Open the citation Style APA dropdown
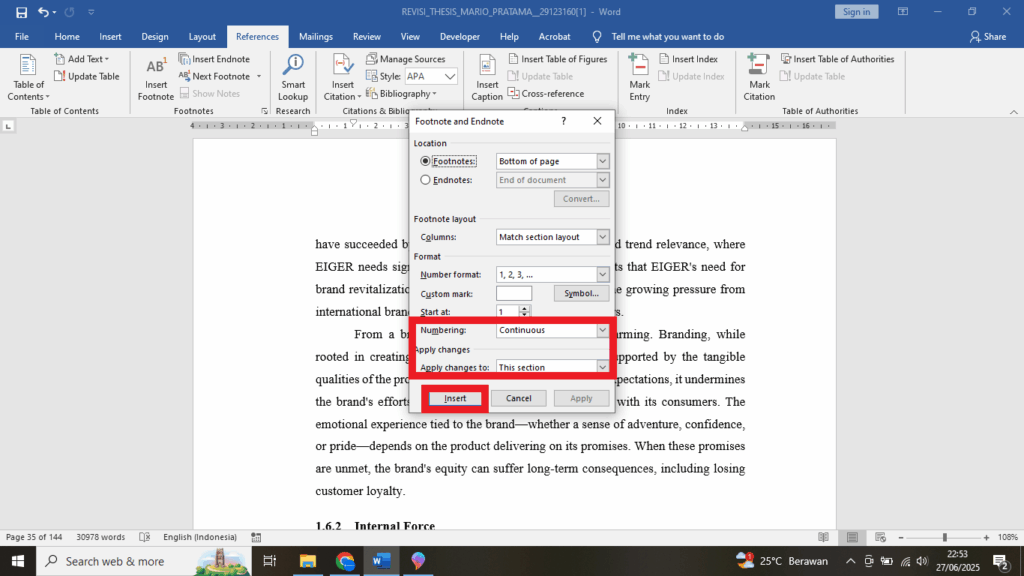The height and width of the screenshot is (576, 1024). [450, 76]
